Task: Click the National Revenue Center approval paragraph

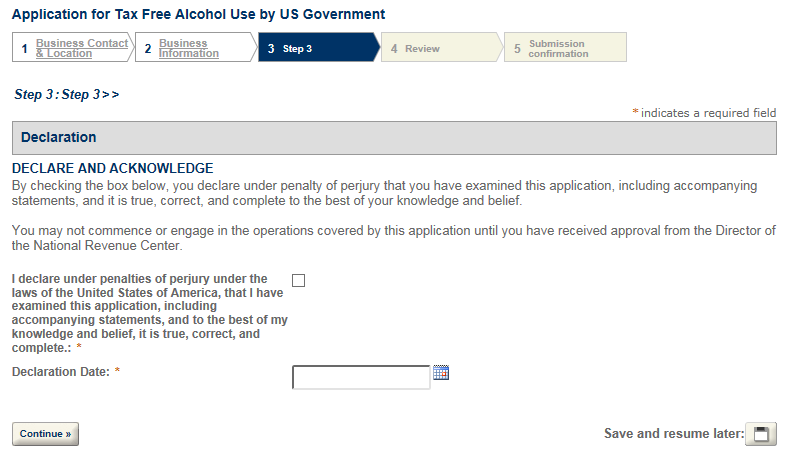Action: (x=393, y=238)
